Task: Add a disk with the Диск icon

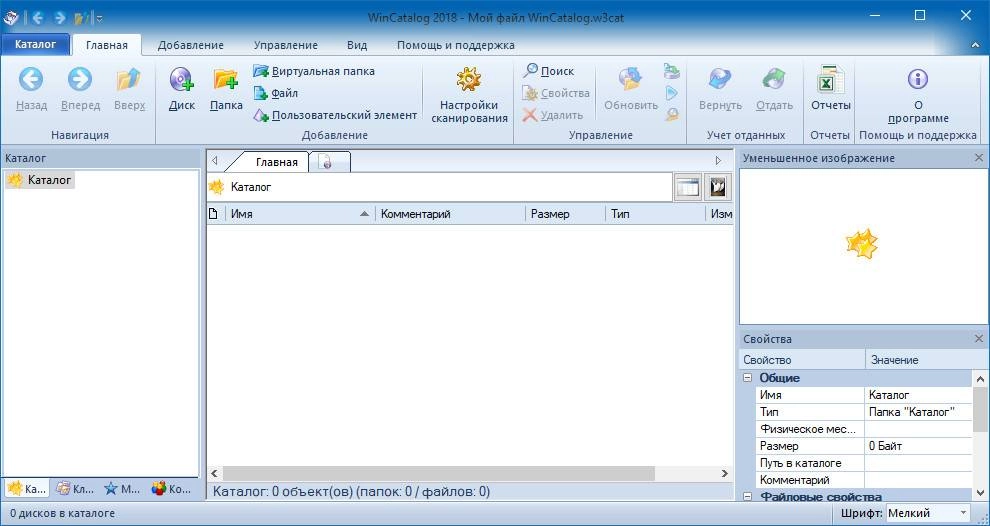Action: point(182,80)
